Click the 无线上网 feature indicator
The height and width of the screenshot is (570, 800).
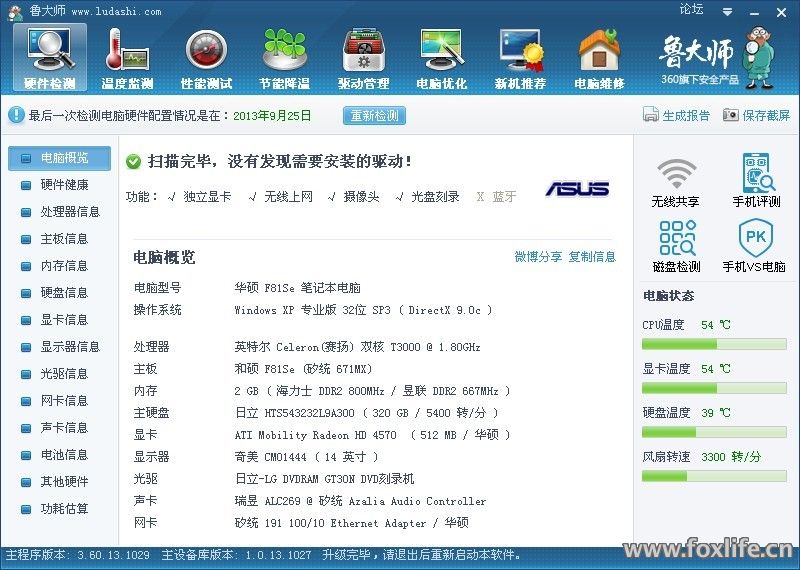click(281, 196)
